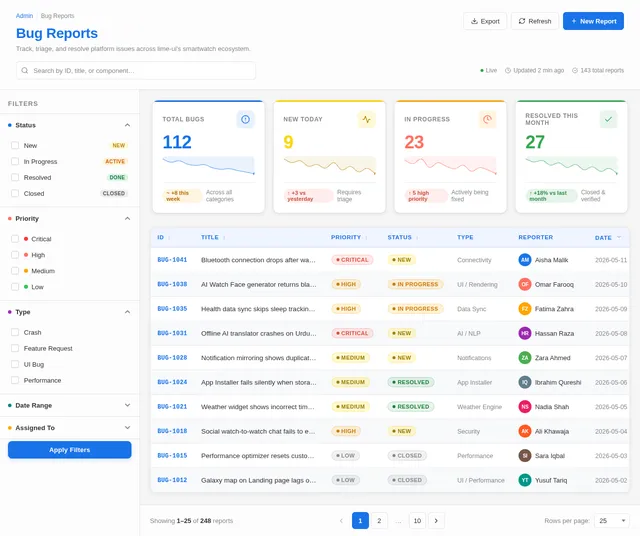Check the New status filter

pyautogui.click(x=15, y=145)
